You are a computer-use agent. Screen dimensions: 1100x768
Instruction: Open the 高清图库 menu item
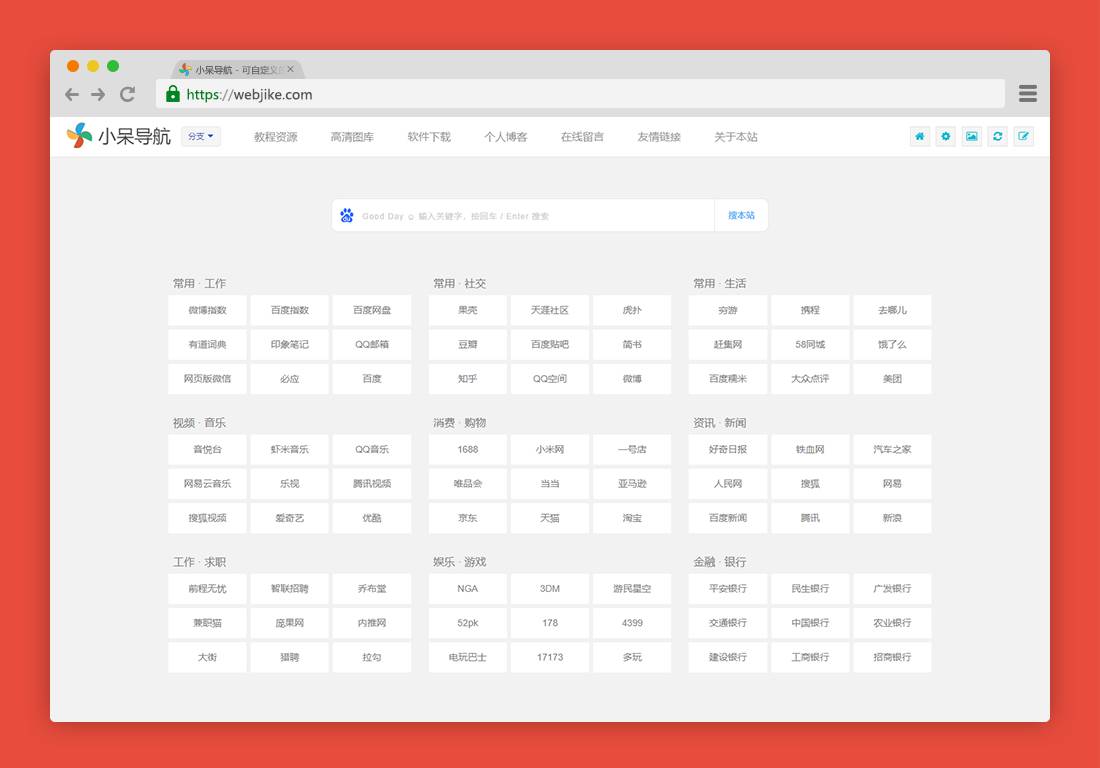click(x=352, y=137)
